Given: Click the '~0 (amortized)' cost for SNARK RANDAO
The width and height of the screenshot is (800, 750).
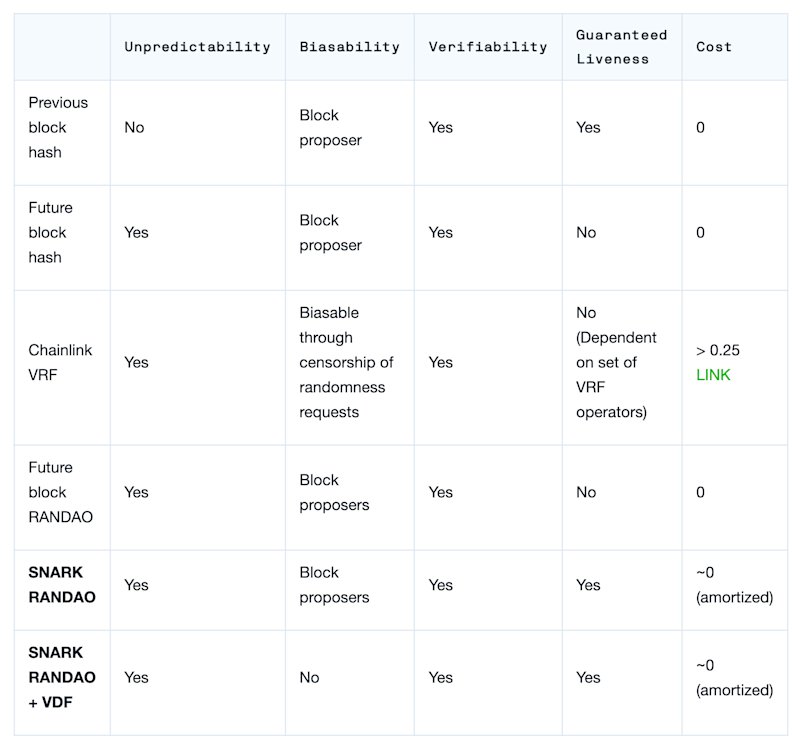Looking at the screenshot, I should point(734,585).
